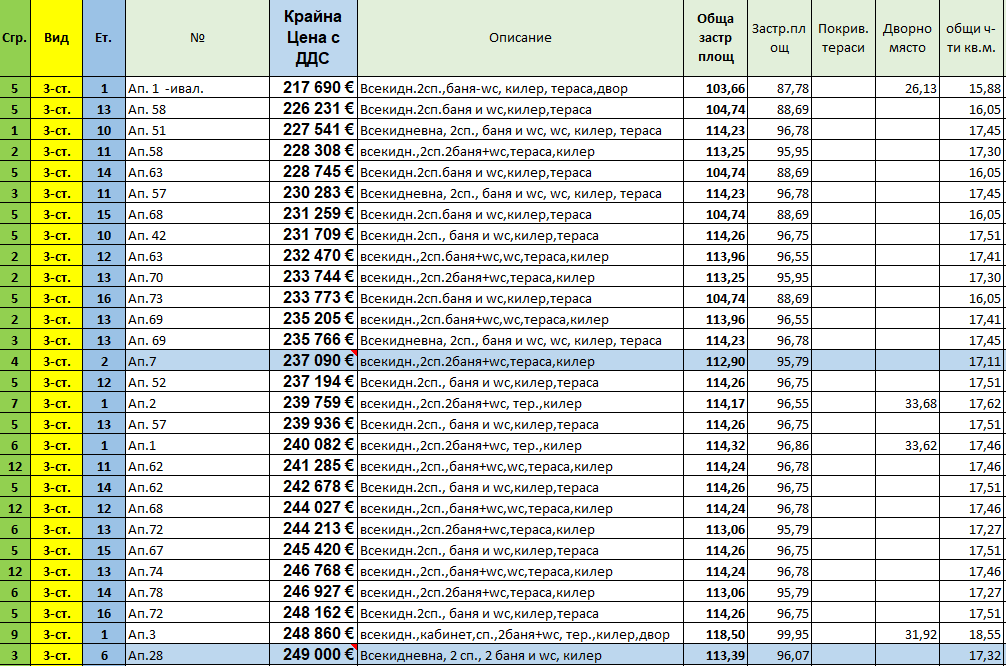Click the price '246 768 €'
This screenshot has width=1006, height=666.
[313, 571]
